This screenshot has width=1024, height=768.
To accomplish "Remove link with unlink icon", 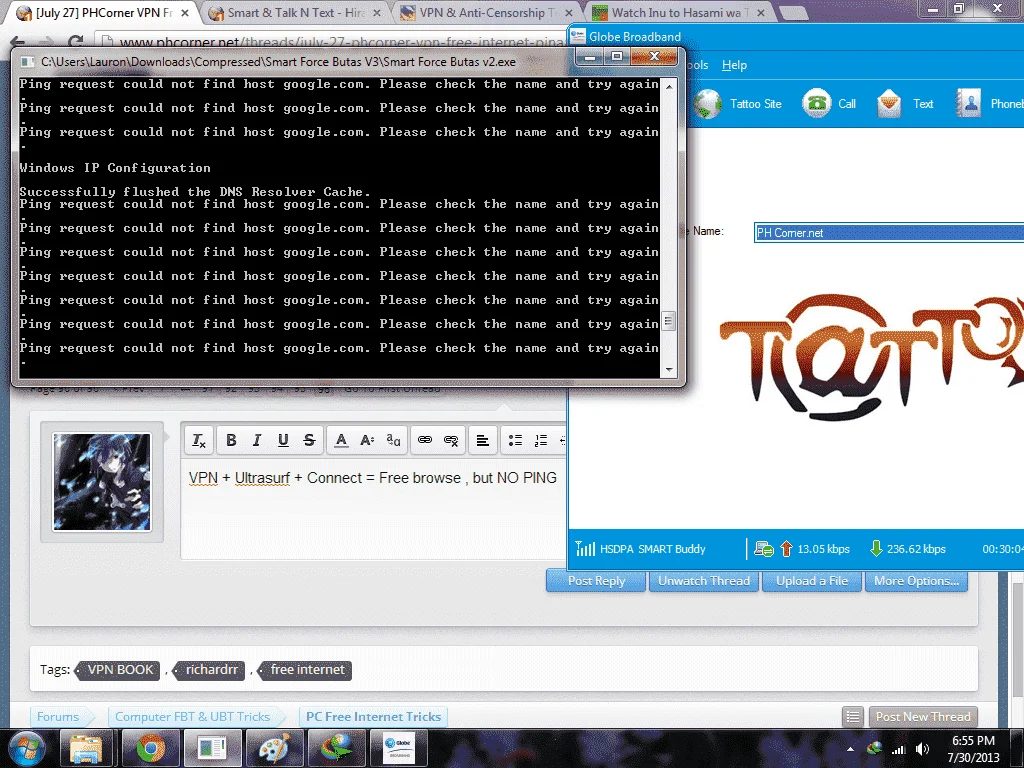I will pos(451,440).
